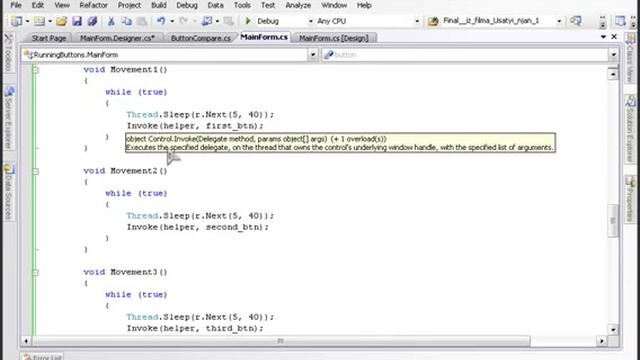This screenshot has height=360, width=640.
Task: Click the vertical scrollbar down arrow
Action: click(x=613, y=329)
